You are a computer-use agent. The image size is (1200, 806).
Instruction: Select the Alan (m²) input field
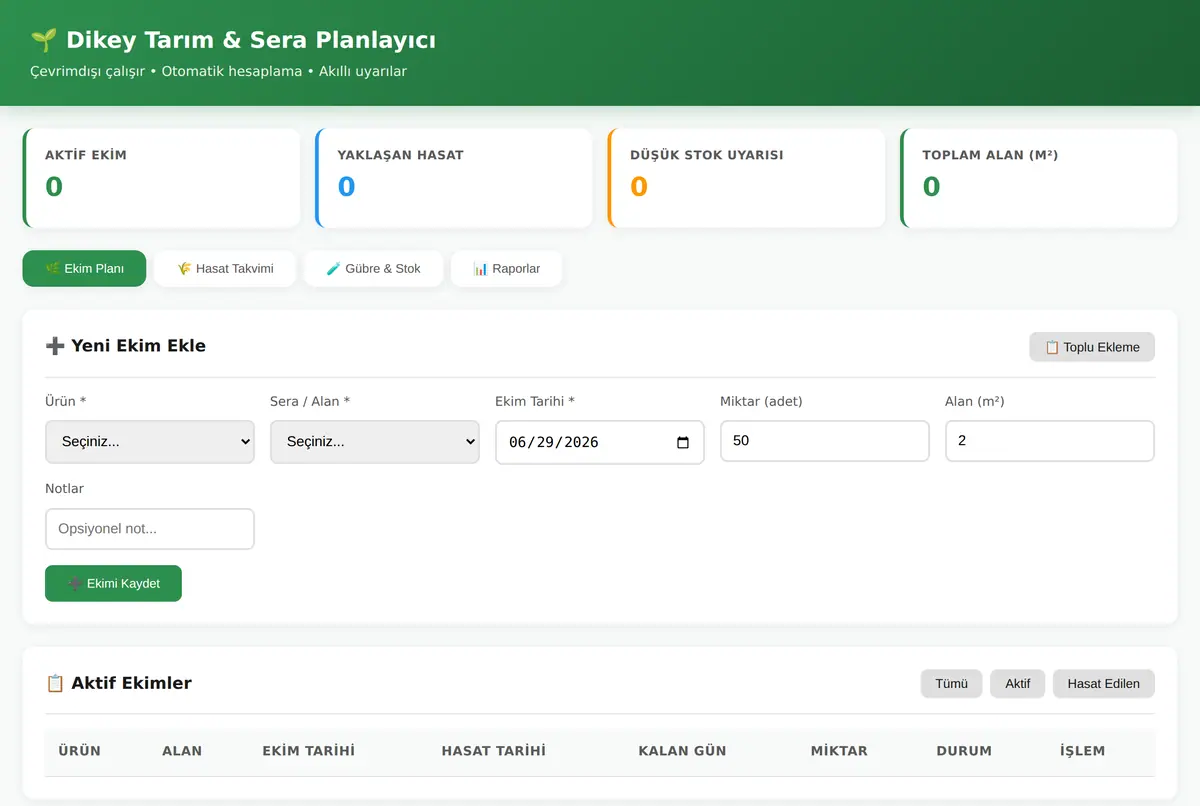point(1050,441)
